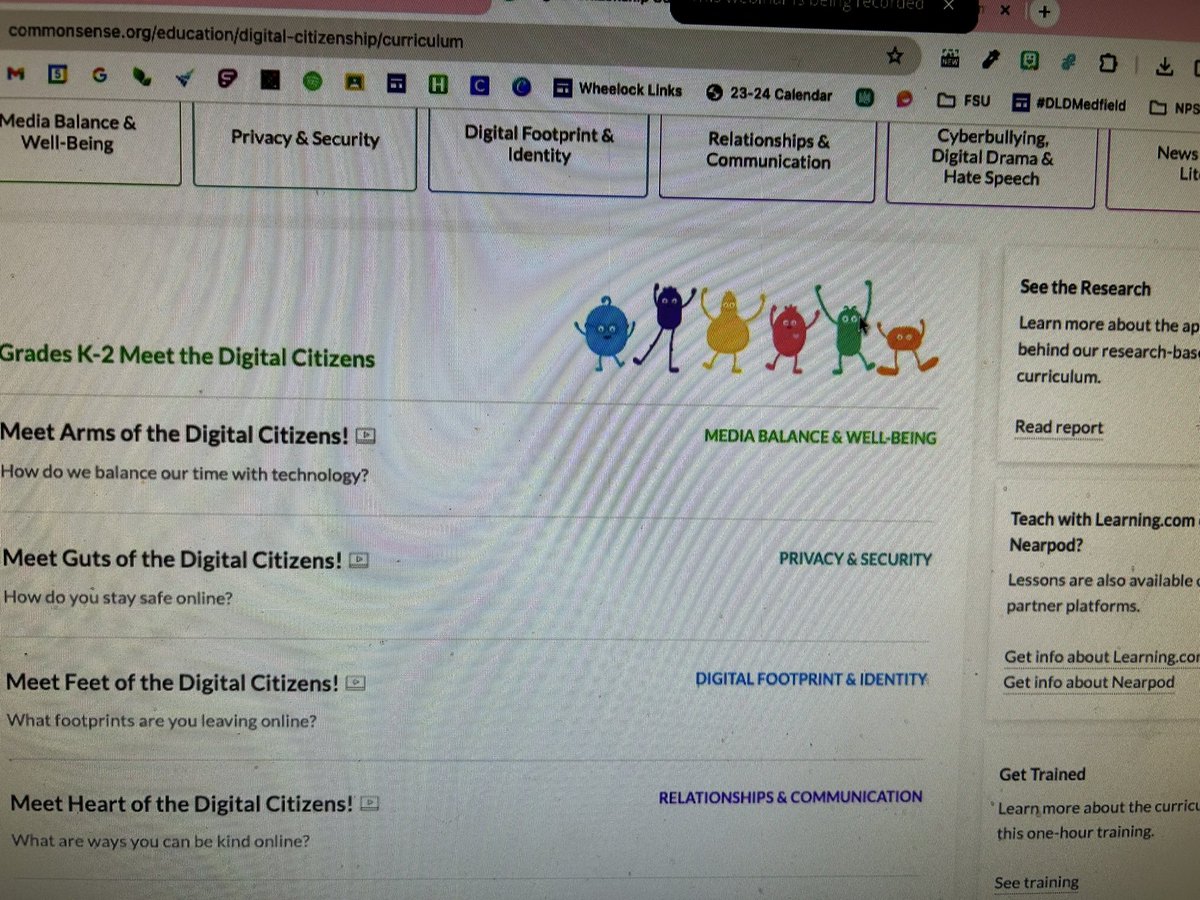Open Meet Feet of the Digital Citizens lesson
Screen dimensions: 1200x900
(173, 683)
